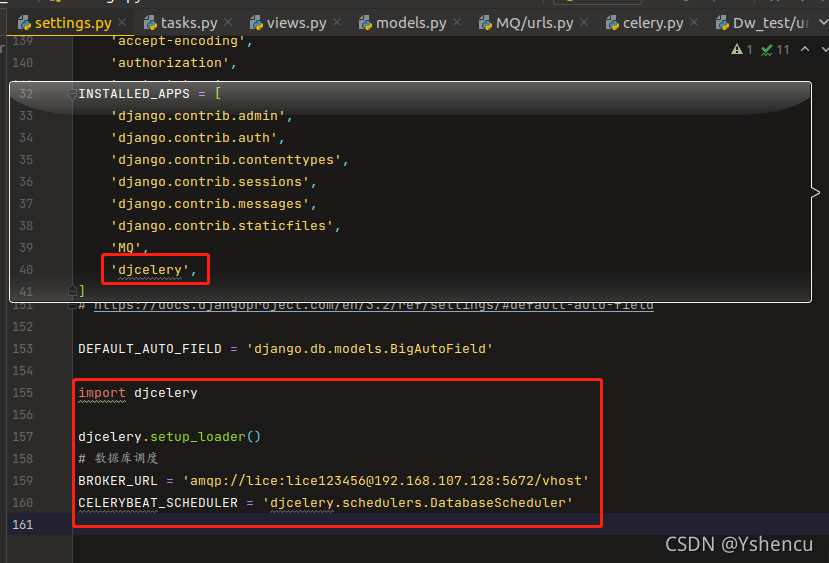Open the Dw_test/urls tab
The width and height of the screenshot is (829, 563).
coord(763,23)
